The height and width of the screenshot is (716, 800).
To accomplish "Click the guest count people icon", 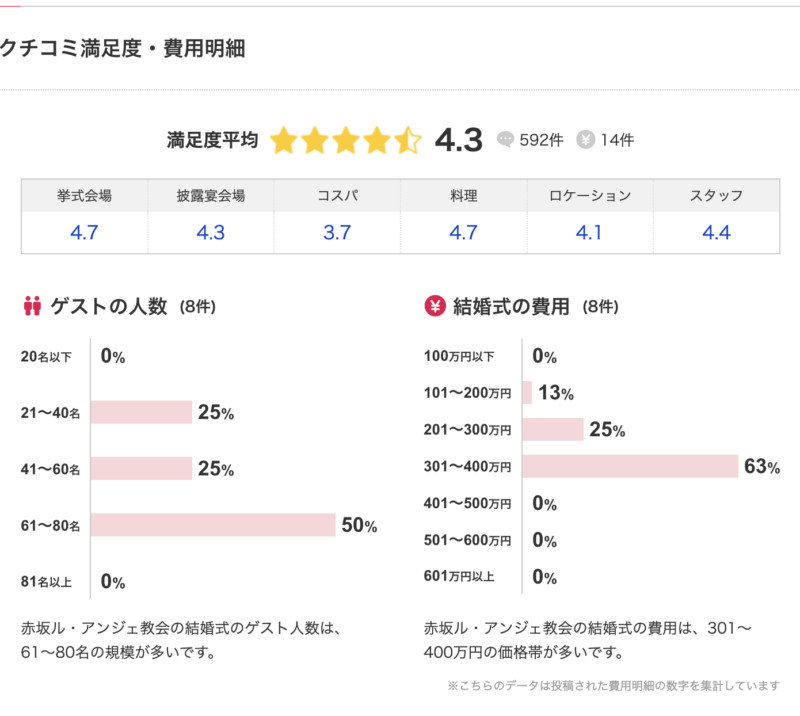I will point(31,307).
